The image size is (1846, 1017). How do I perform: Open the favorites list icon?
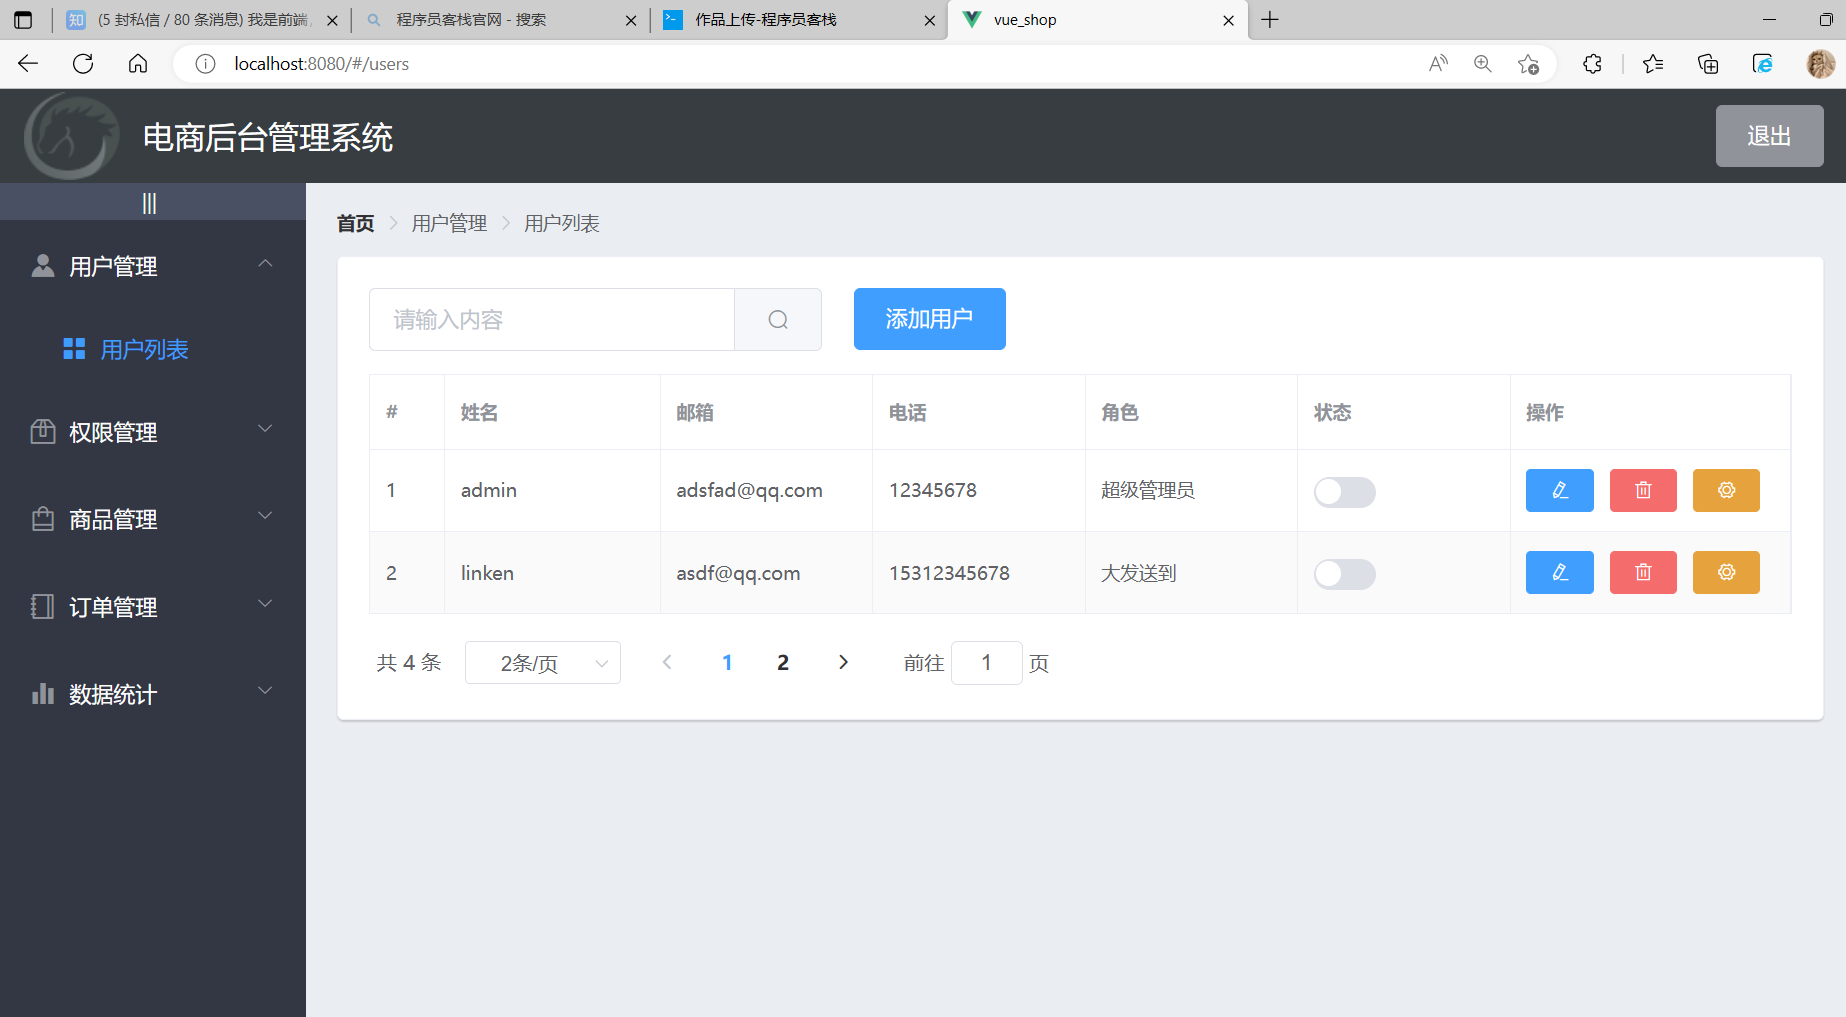point(1653,64)
